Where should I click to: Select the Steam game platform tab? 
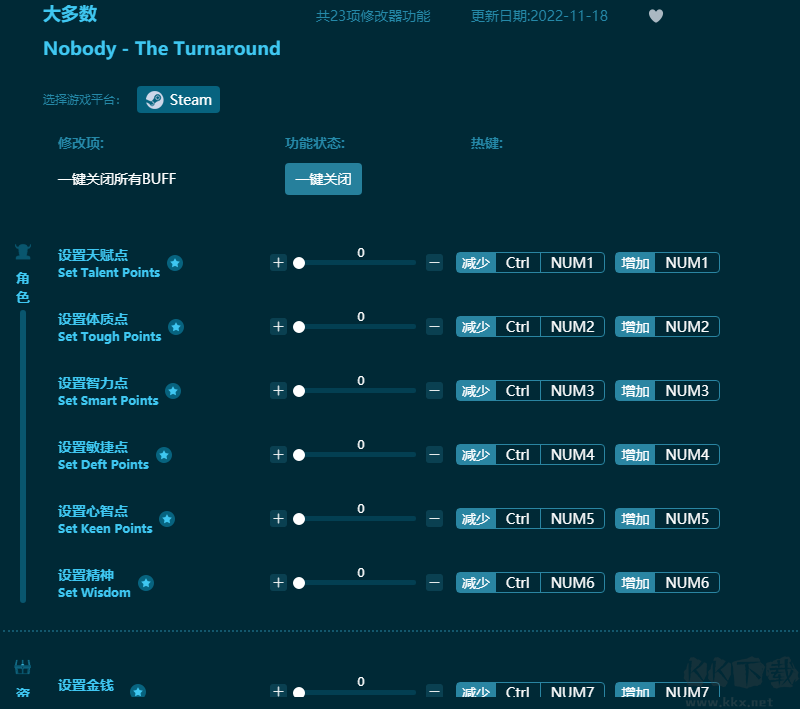click(178, 100)
